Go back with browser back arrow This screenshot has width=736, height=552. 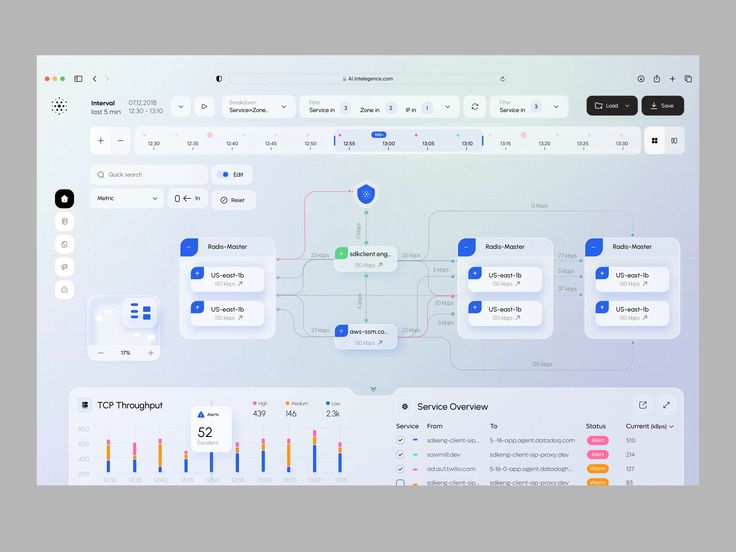tap(95, 79)
